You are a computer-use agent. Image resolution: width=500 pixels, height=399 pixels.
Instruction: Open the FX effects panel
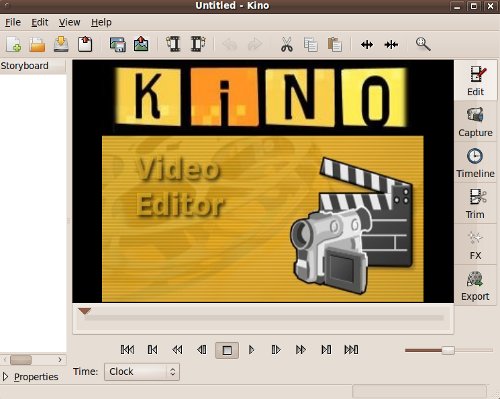click(x=475, y=245)
